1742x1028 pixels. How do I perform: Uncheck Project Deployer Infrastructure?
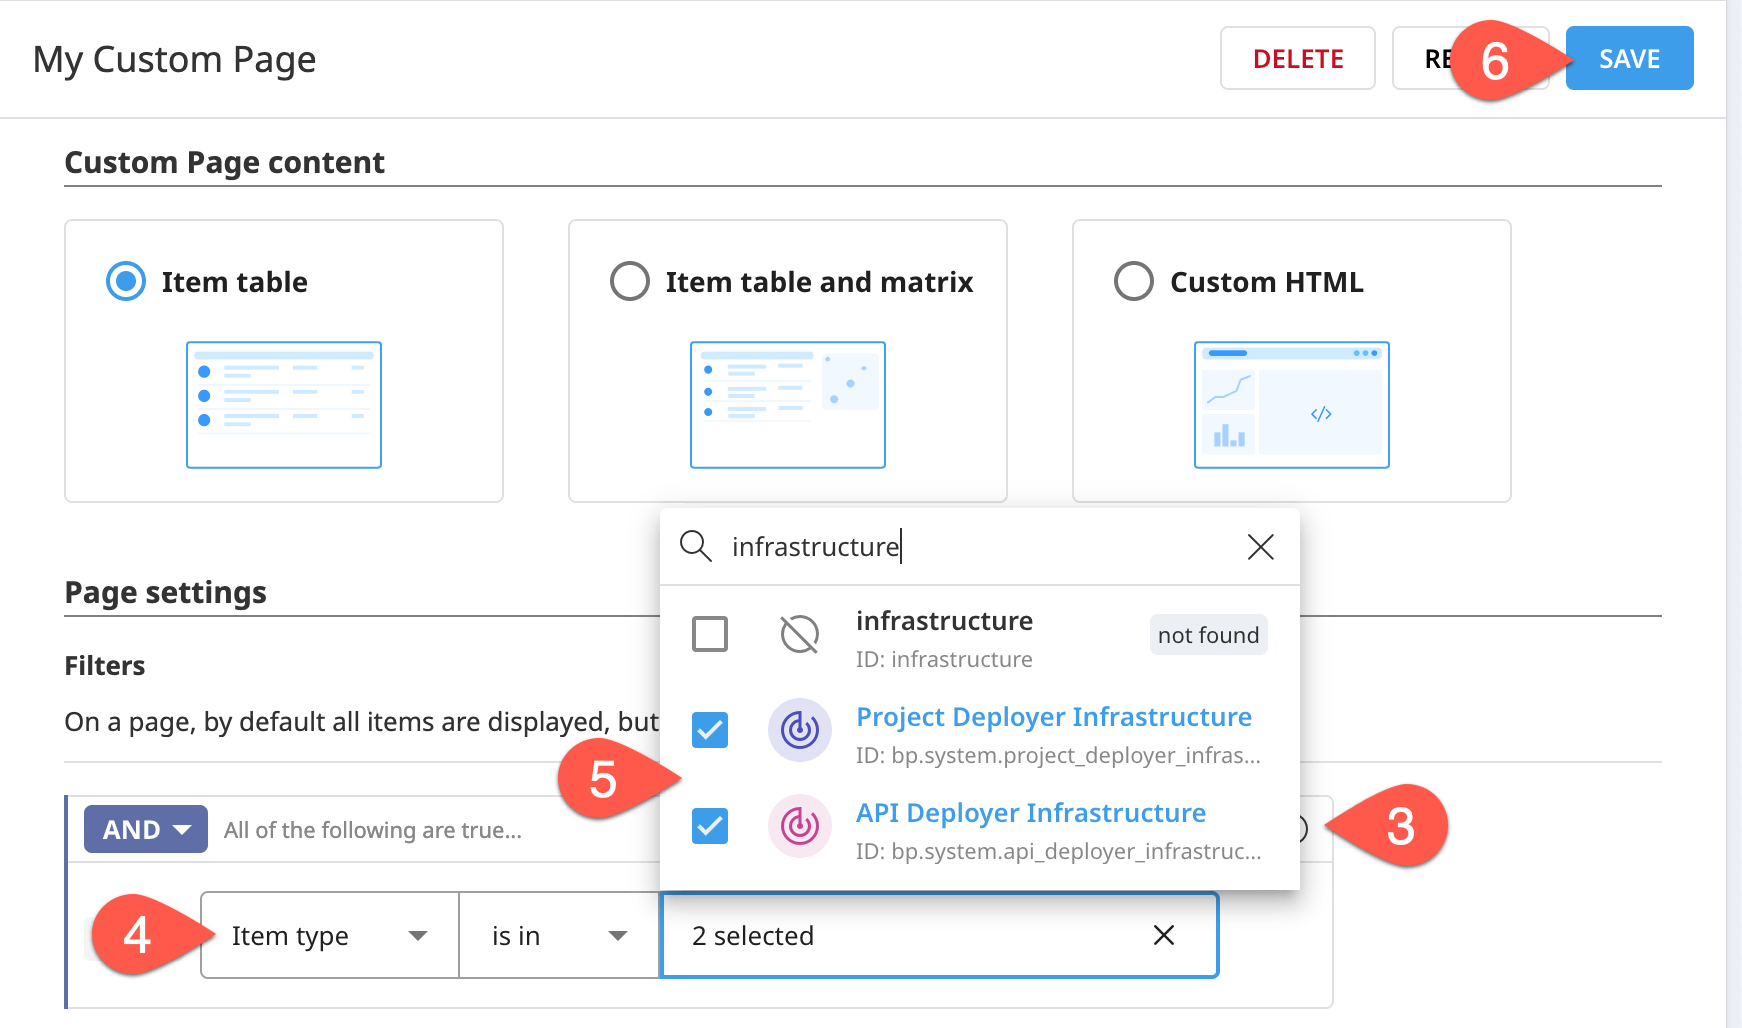[x=709, y=730]
